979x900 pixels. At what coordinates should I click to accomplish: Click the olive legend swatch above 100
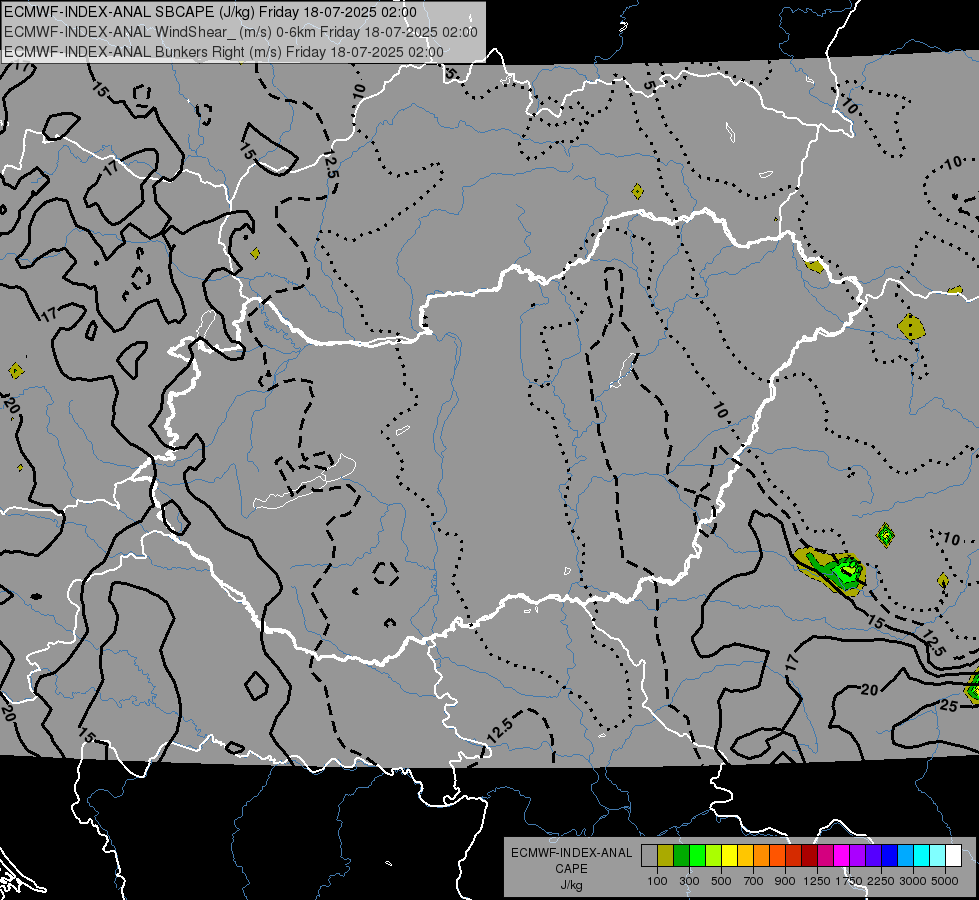point(666,855)
